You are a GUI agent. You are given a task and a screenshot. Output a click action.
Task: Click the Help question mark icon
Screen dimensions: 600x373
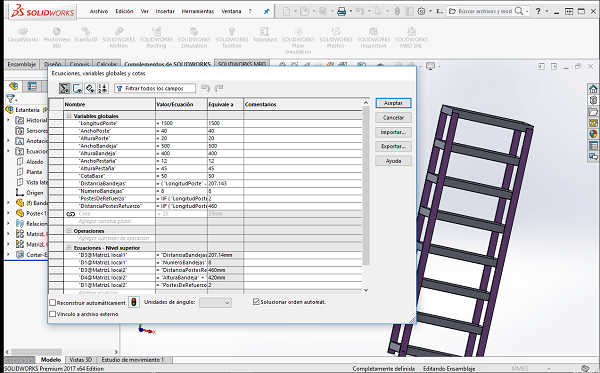[538, 11]
